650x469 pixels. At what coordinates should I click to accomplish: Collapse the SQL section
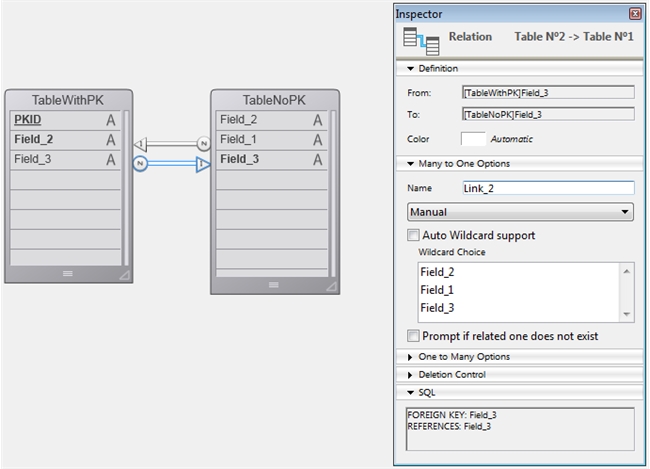pos(409,393)
